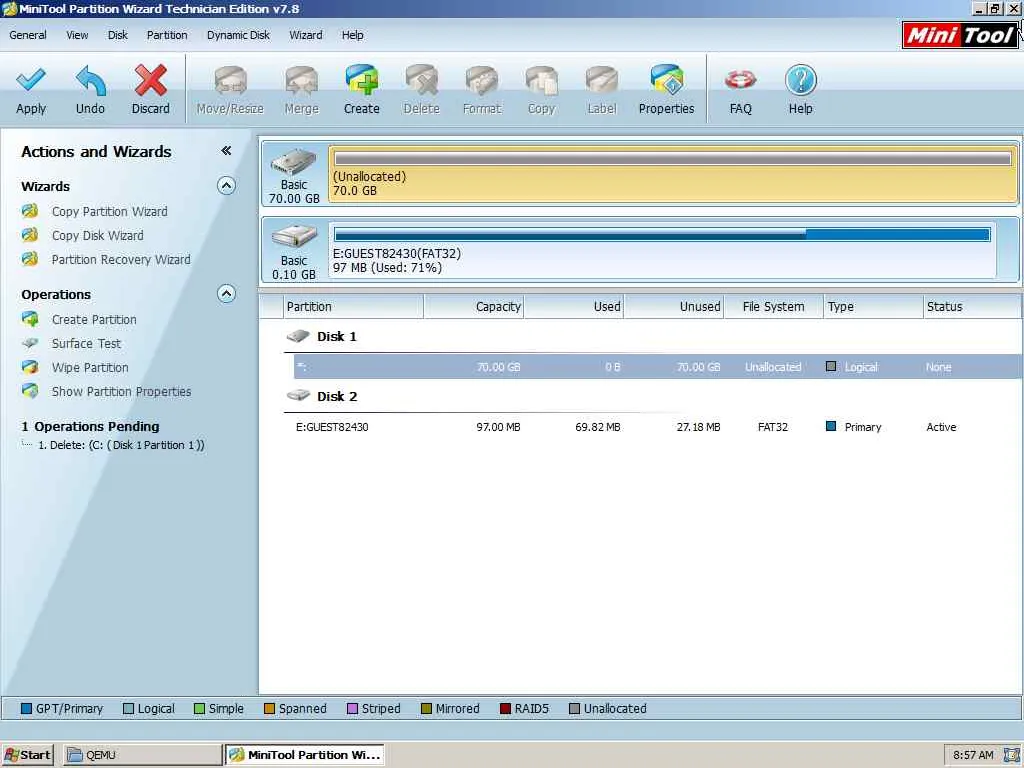Click the Format toolbar icon

pyautogui.click(x=481, y=81)
